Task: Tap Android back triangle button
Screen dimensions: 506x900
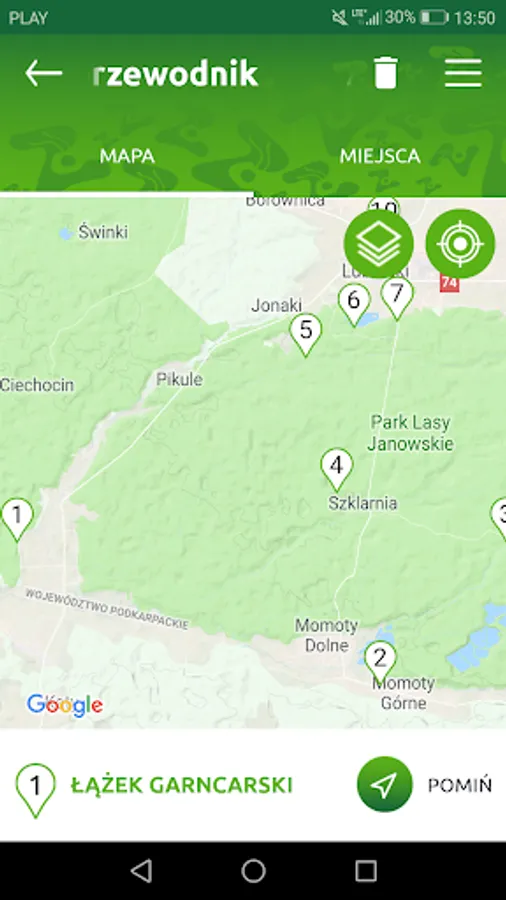Action: point(141,871)
